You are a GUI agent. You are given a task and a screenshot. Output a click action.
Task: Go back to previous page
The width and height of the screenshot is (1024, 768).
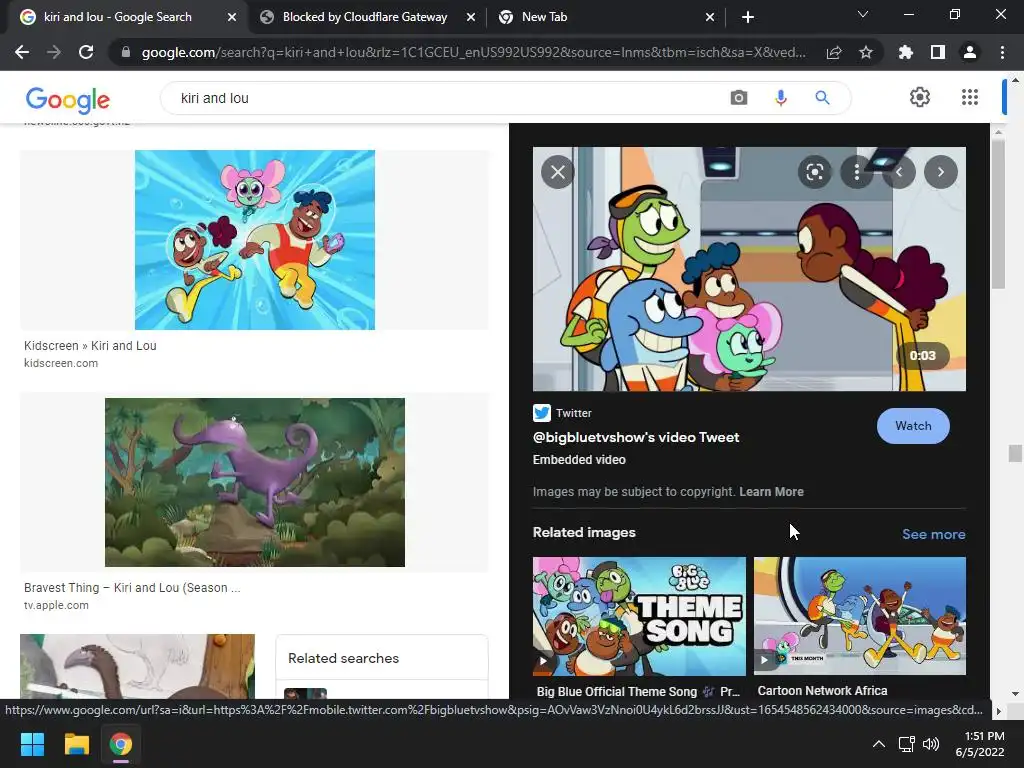click(x=22, y=52)
